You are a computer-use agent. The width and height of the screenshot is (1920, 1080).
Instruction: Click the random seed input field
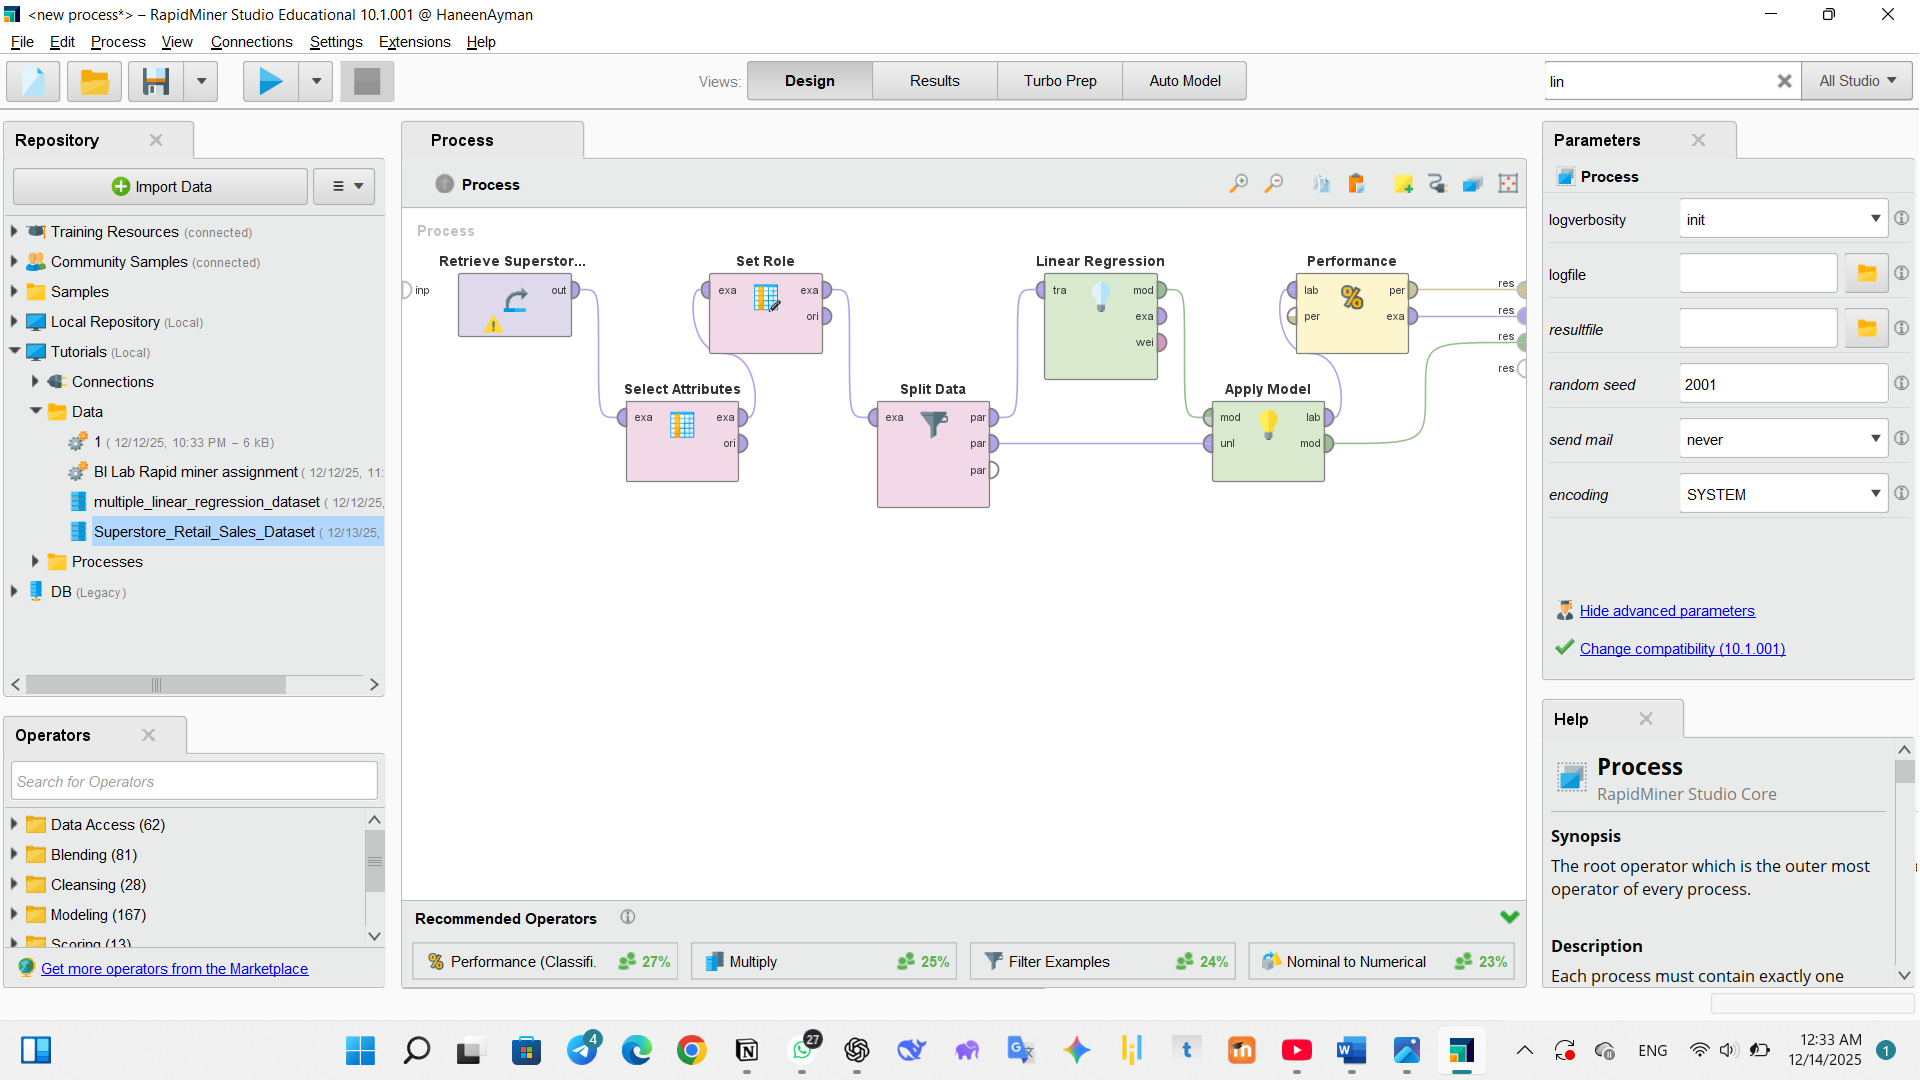point(1783,384)
